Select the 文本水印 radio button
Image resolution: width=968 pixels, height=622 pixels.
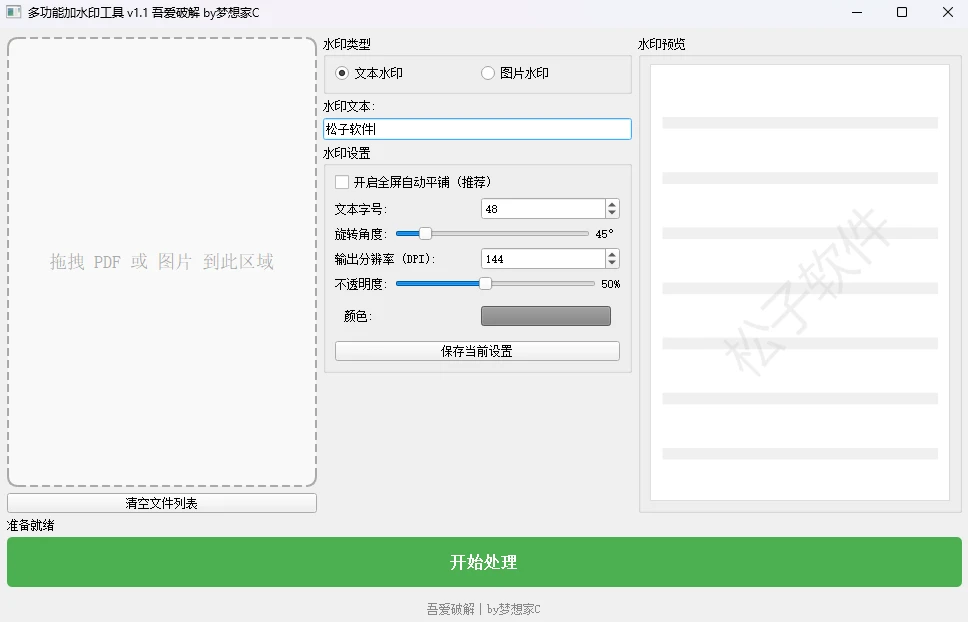[x=341, y=72]
